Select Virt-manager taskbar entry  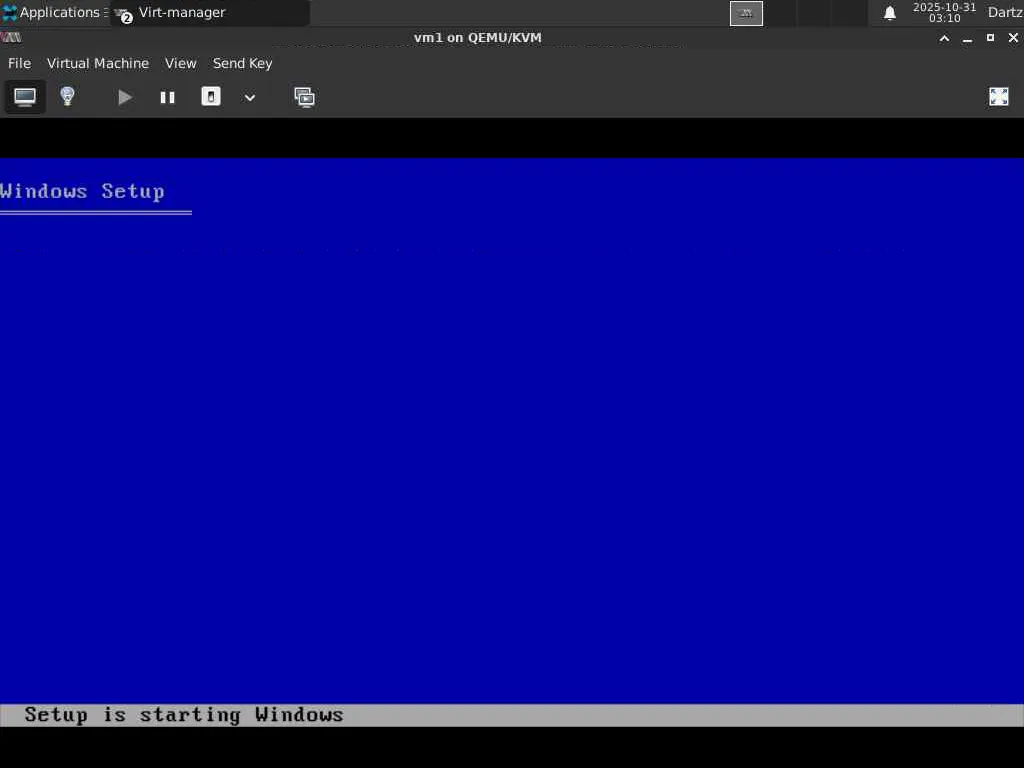[x=209, y=12]
